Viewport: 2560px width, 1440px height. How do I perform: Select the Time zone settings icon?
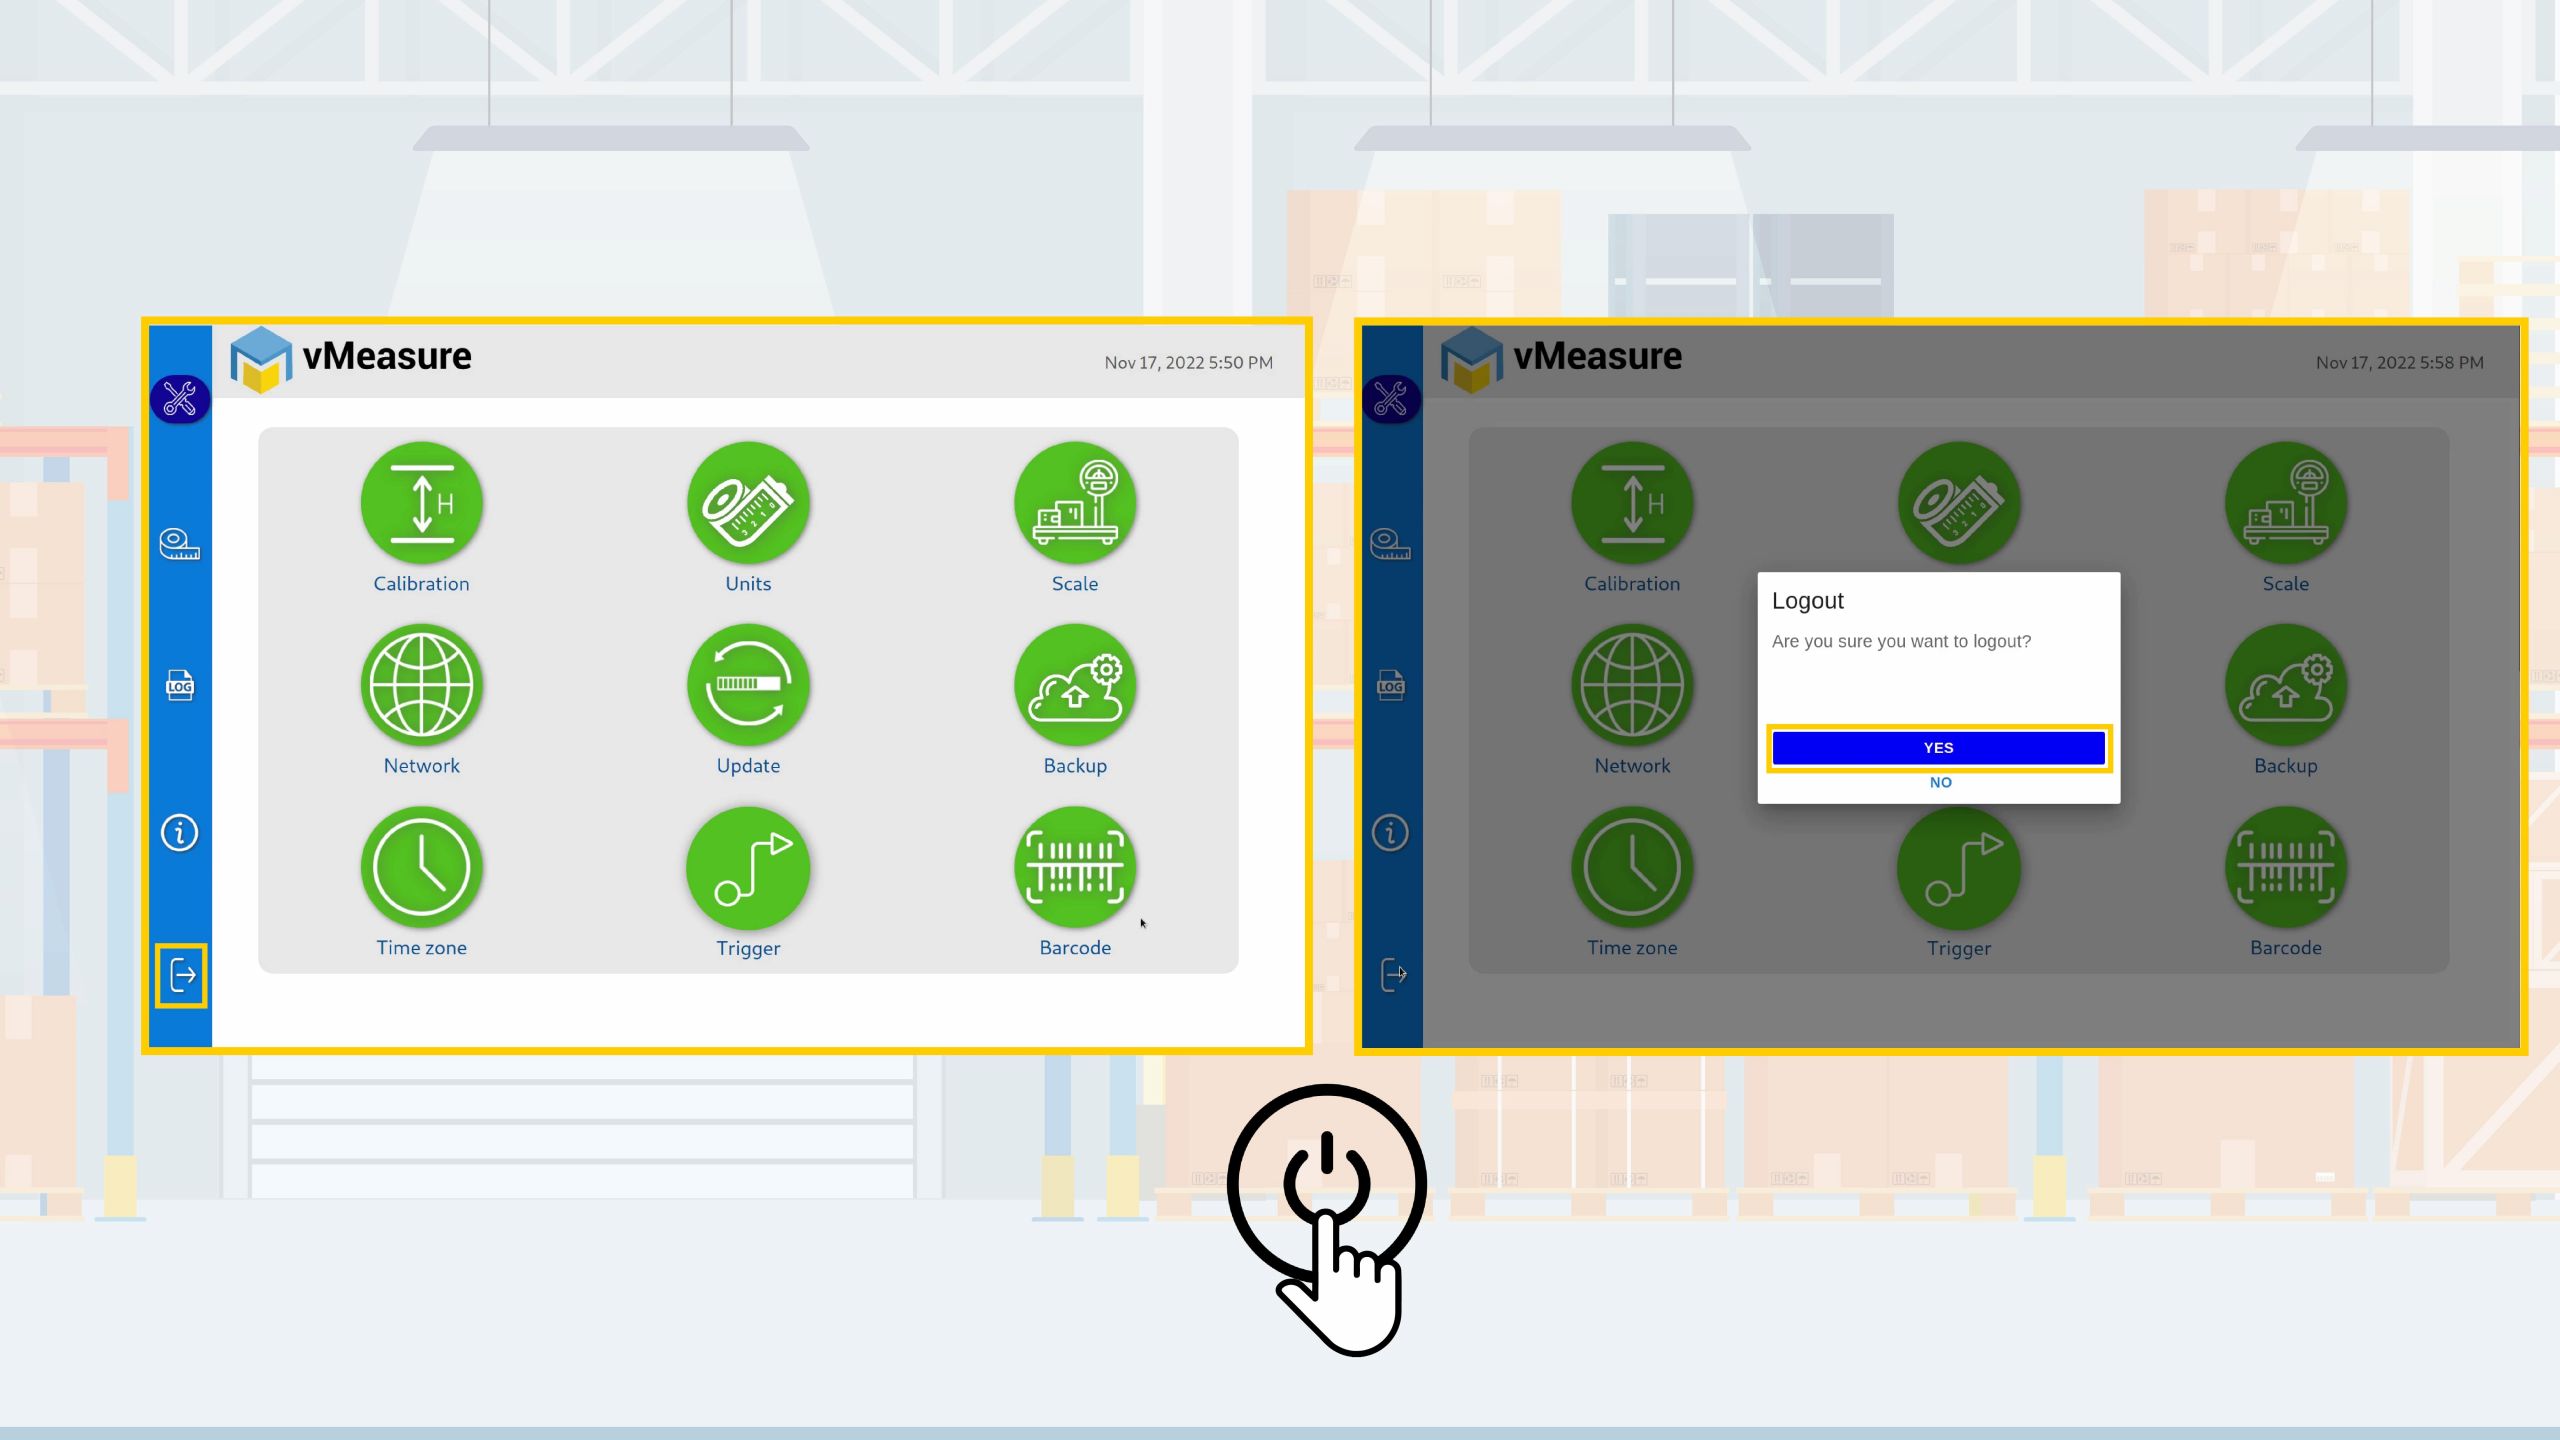[x=420, y=867]
